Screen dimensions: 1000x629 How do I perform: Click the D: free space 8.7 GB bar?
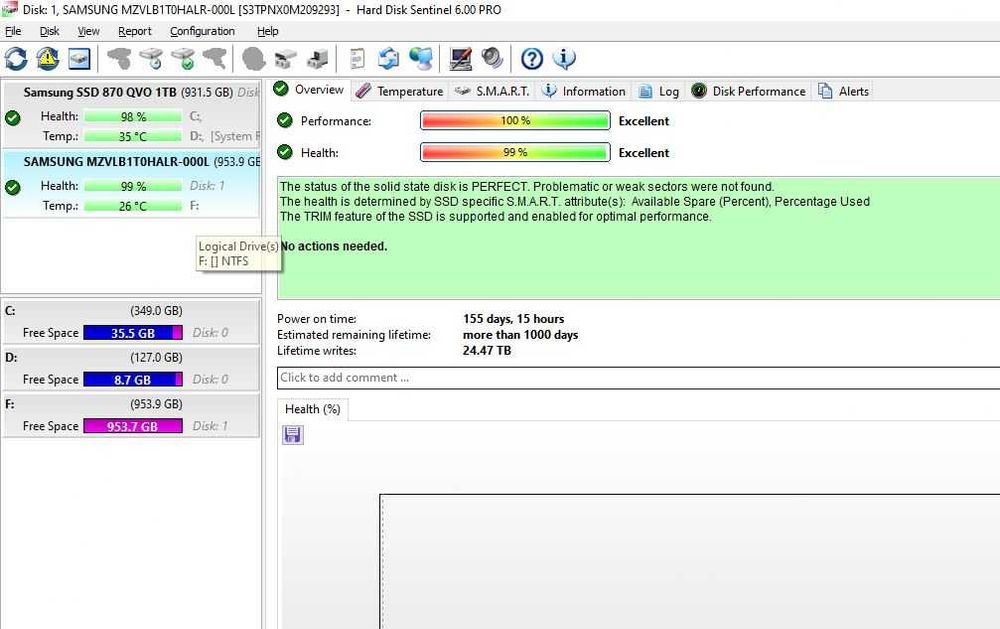click(133, 380)
